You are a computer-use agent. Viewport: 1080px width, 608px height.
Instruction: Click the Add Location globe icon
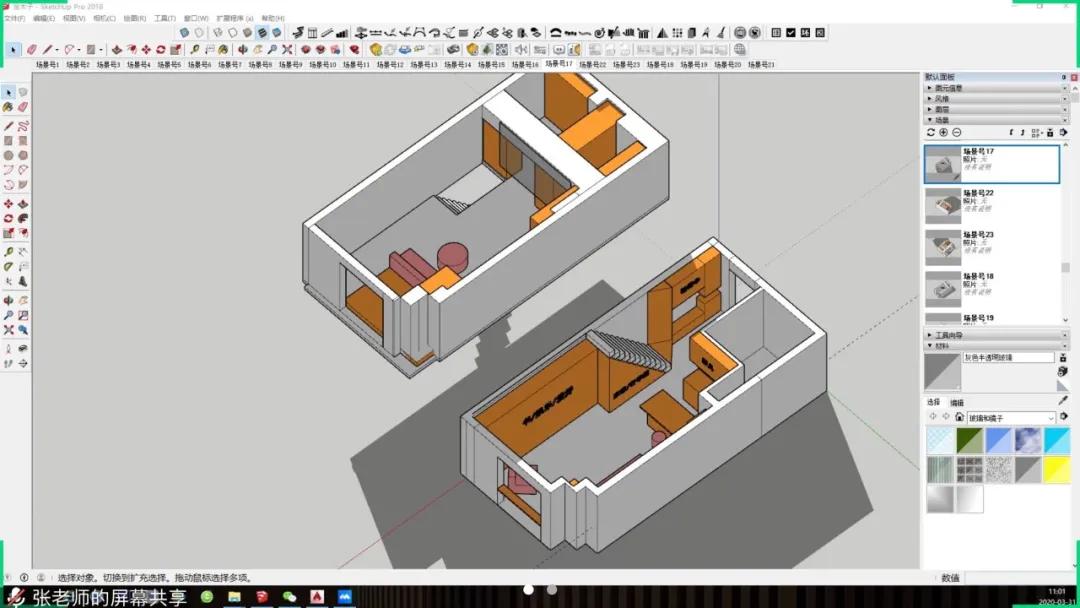[739, 49]
